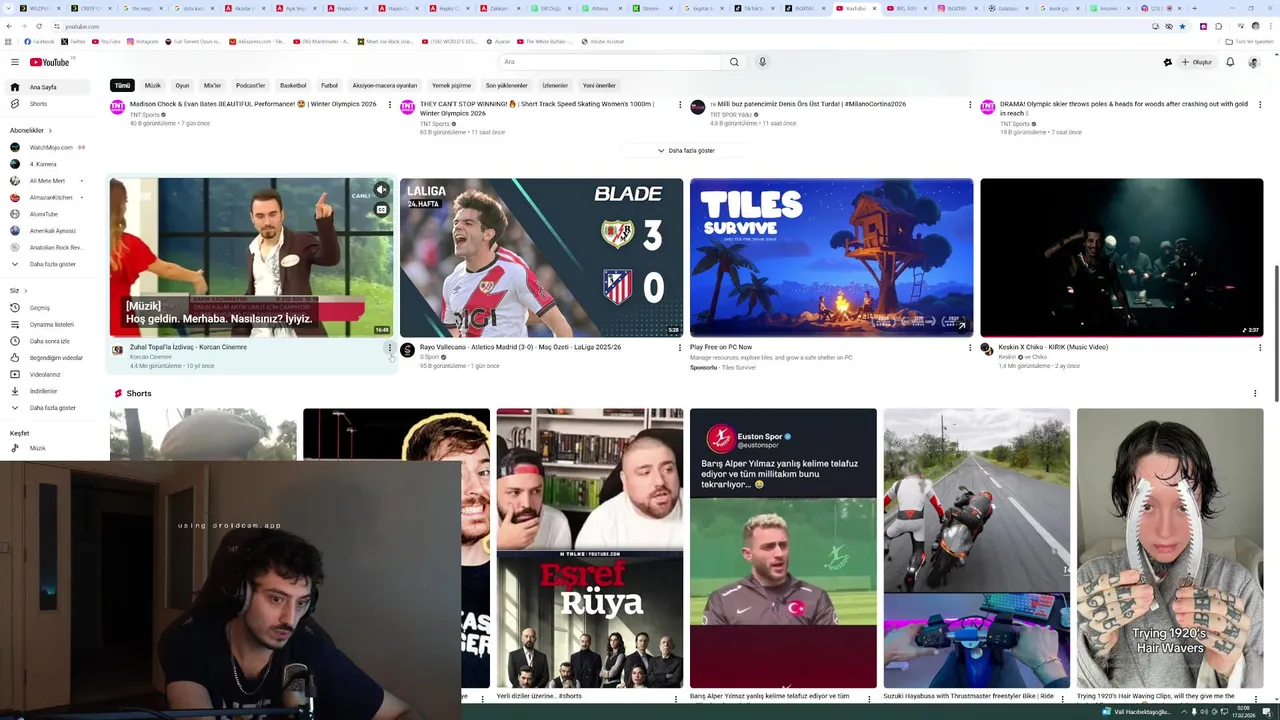The width and height of the screenshot is (1280, 720).
Task: Expand Daha fazla göster under Siz
Action: [x=49, y=408]
